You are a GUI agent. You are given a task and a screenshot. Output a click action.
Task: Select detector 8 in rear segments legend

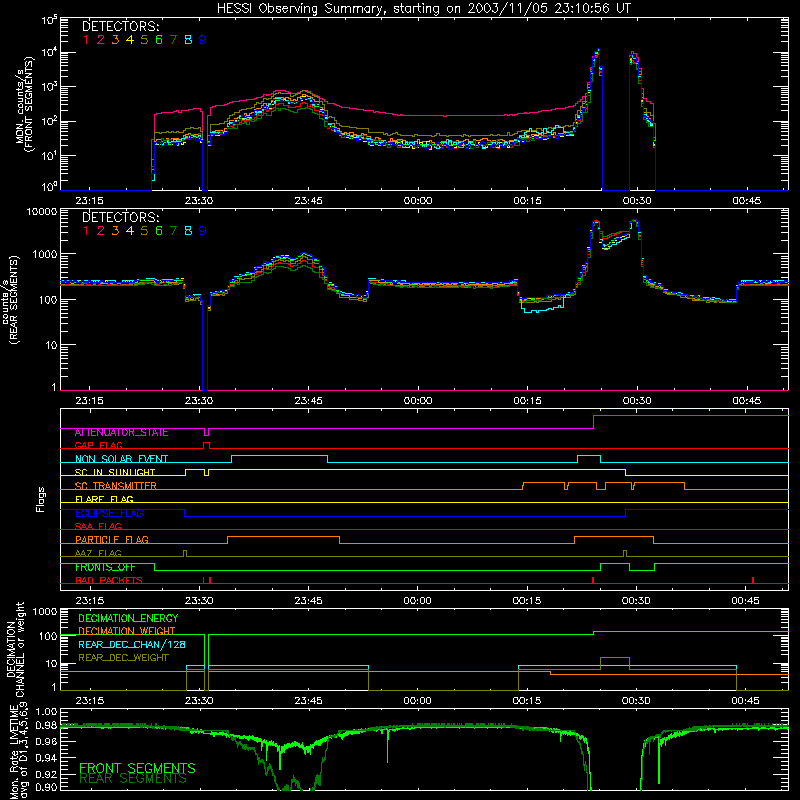tap(188, 231)
